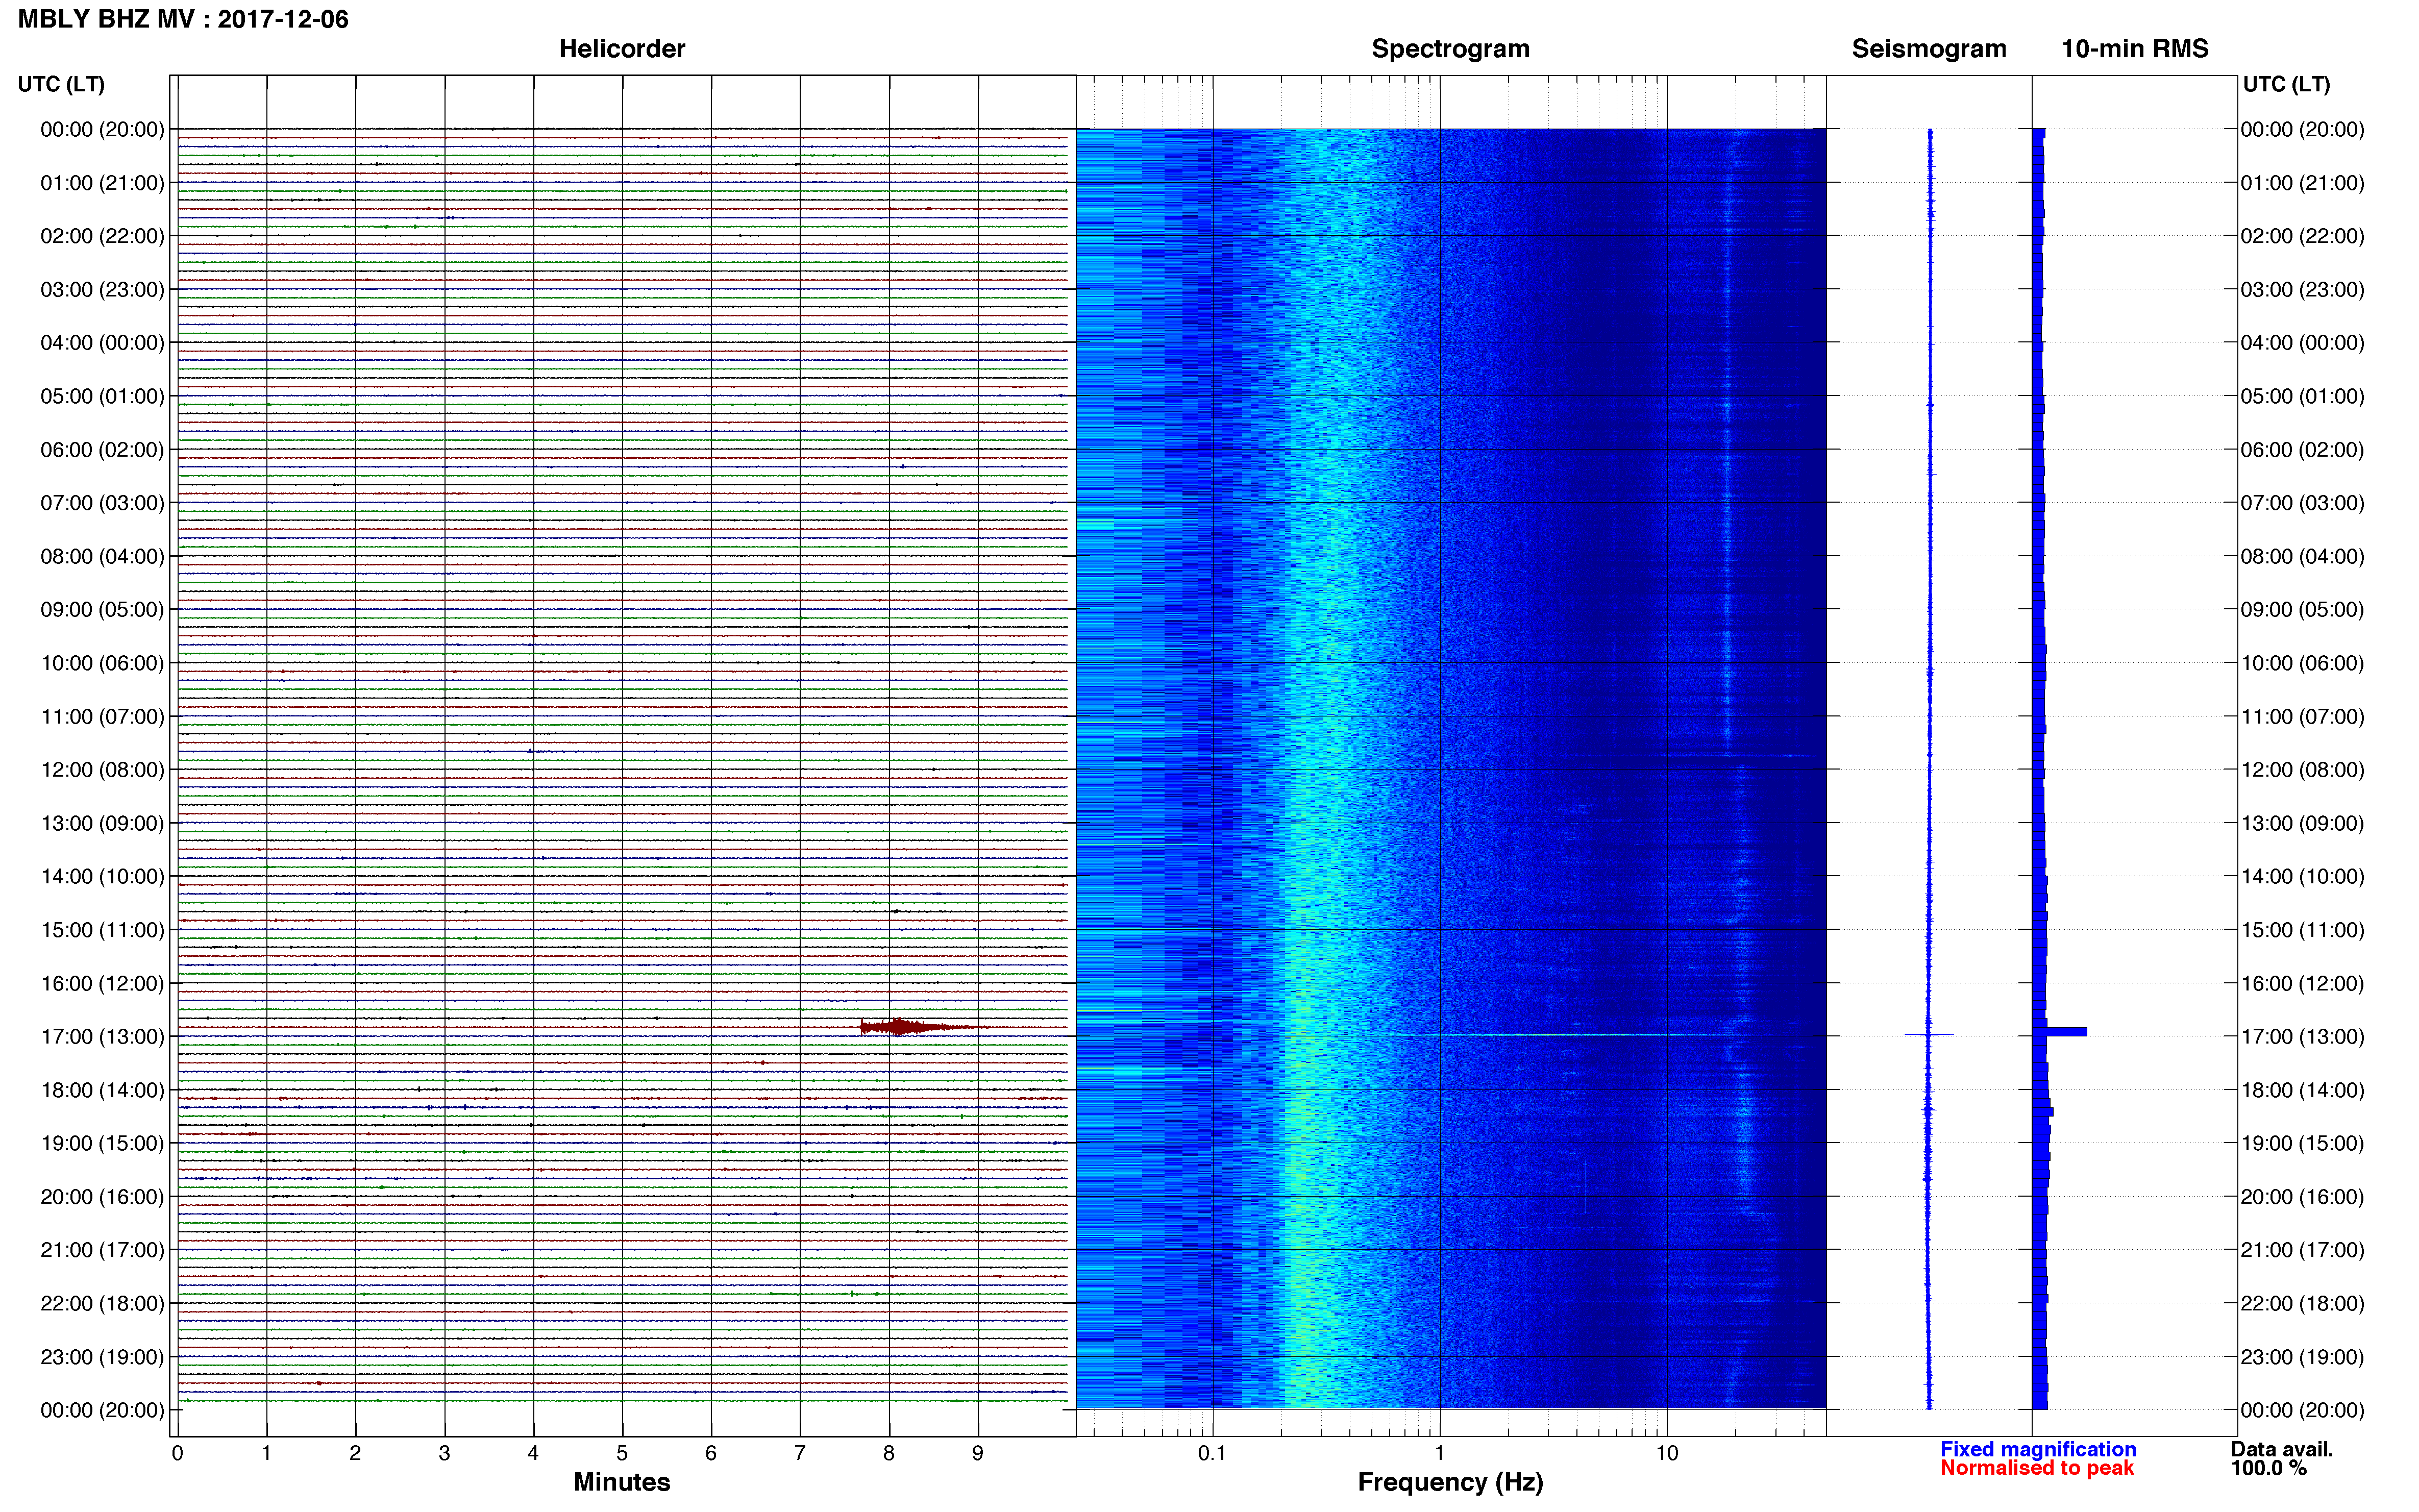Click the title 'MBLY BHZ MV : 2017-12-06'

pos(183,19)
